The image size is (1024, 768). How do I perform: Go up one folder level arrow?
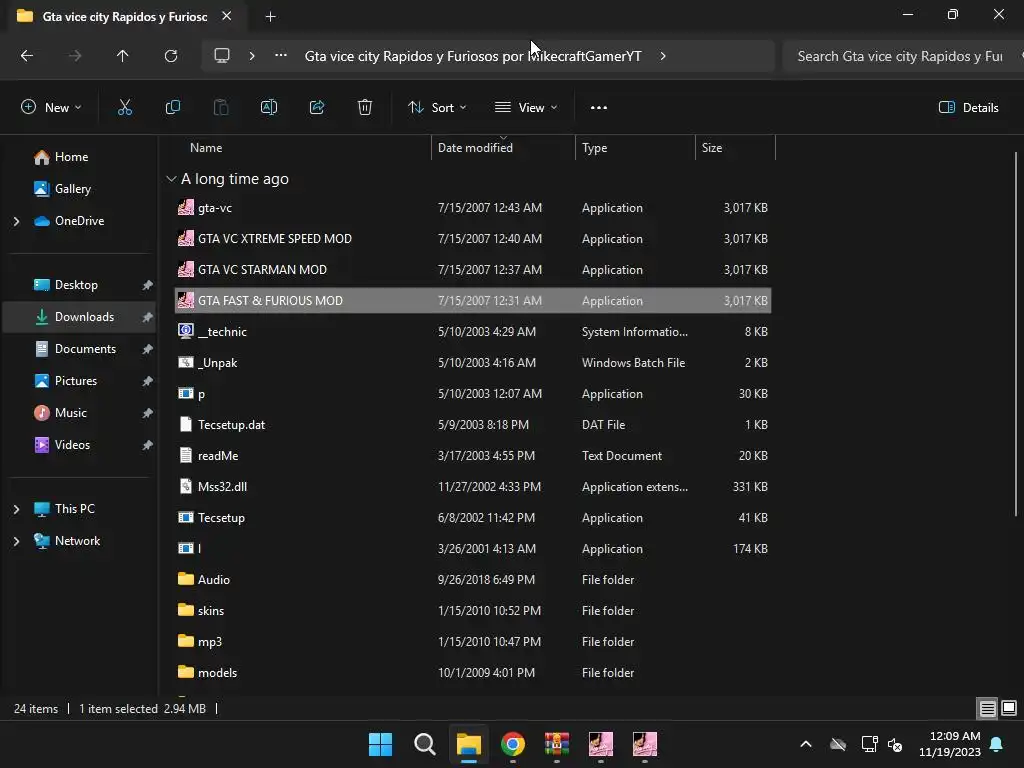(x=122, y=56)
